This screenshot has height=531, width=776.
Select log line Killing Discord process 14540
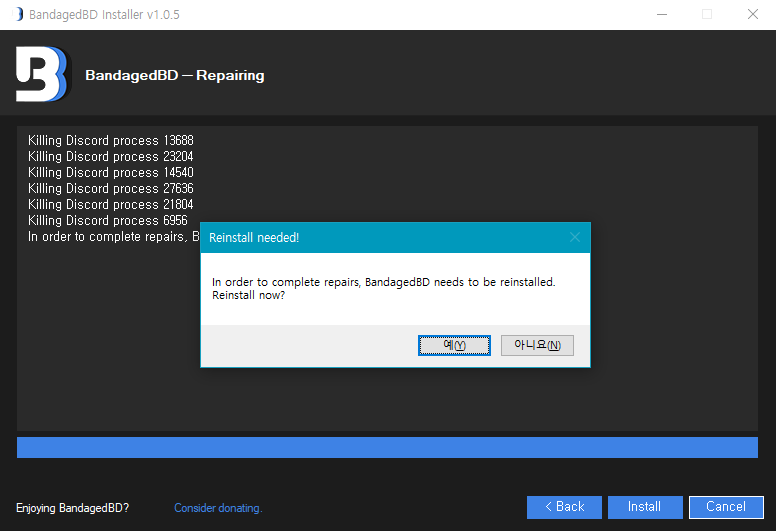(x=111, y=172)
